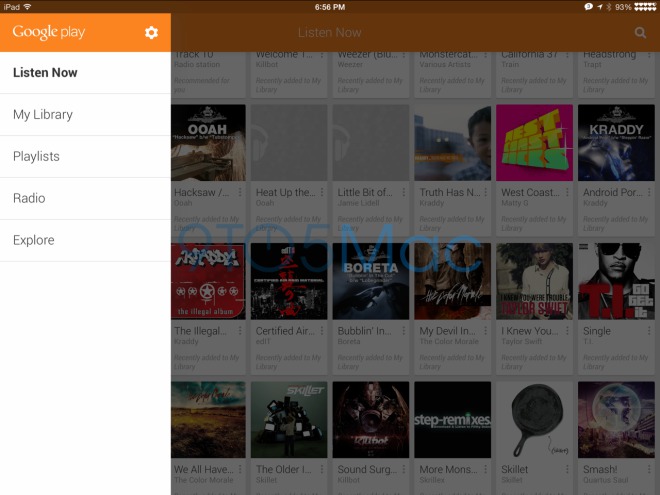The image size is (660, 495).
Task: Click the 'Janie Lidell' artist name
Action: click(359, 203)
